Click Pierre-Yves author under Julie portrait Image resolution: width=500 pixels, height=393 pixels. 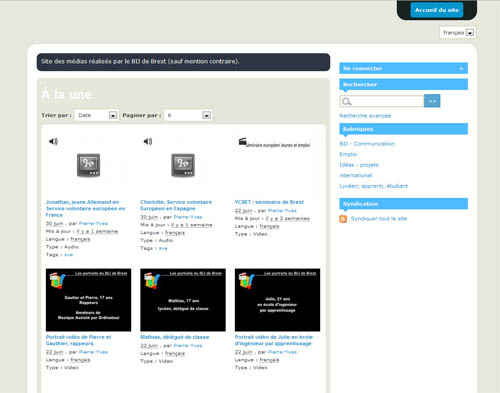point(282,352)
